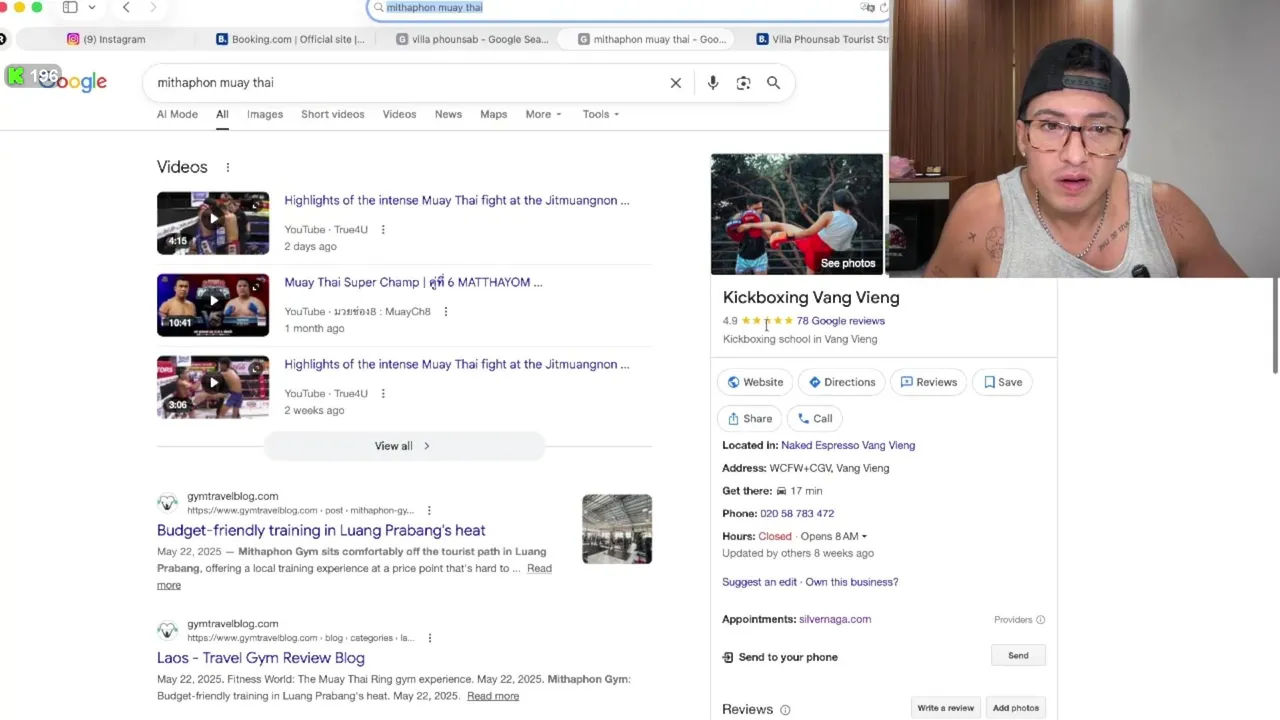Switch to Villa Phounsab Tourist browser tab

[822, 39]
